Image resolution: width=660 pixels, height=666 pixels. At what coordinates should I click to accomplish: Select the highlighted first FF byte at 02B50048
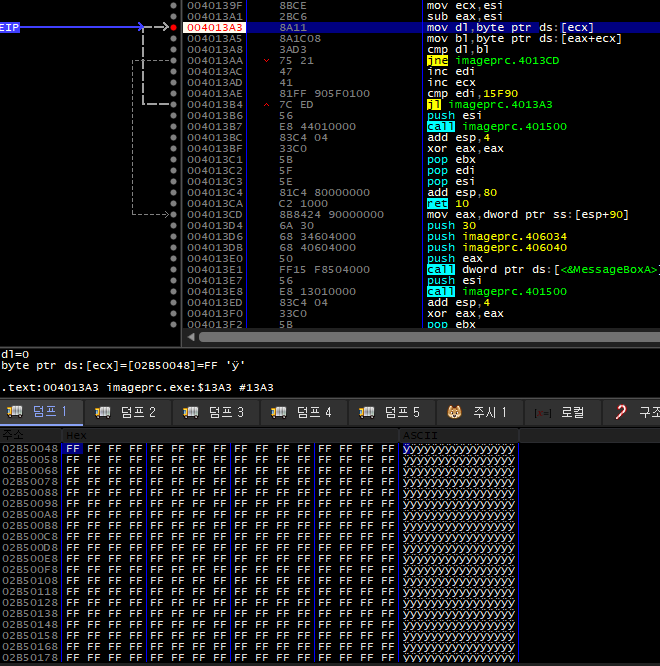click(73, 449)
